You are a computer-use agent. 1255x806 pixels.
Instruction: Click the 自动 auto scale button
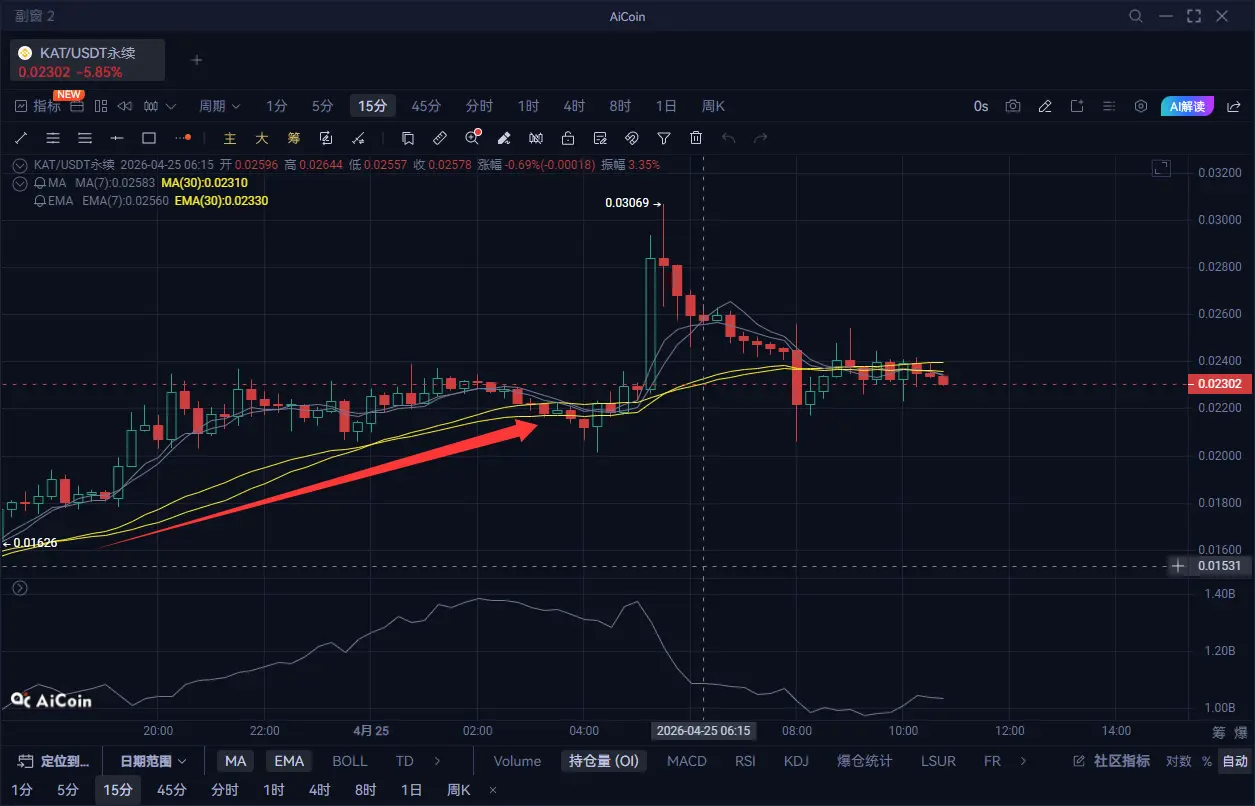(1235, 761)
